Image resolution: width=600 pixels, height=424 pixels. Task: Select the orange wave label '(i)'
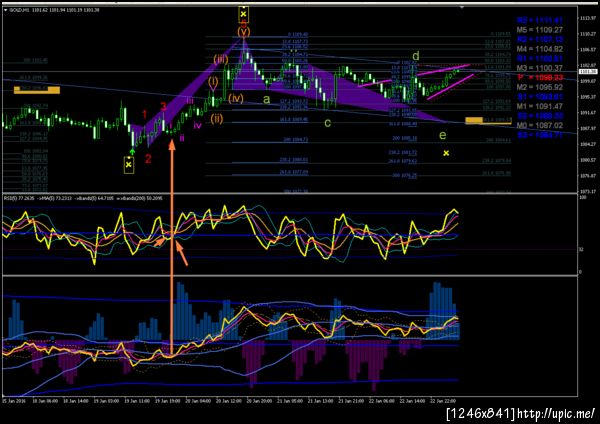214,82
